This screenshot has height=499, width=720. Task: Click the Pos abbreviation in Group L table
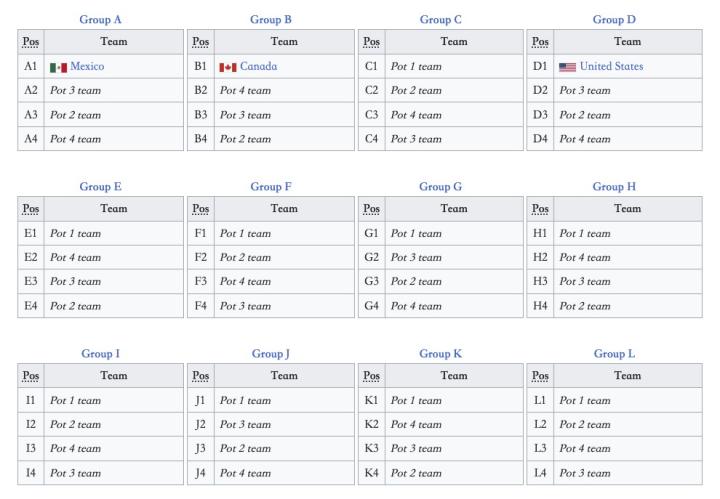point(540,376)
